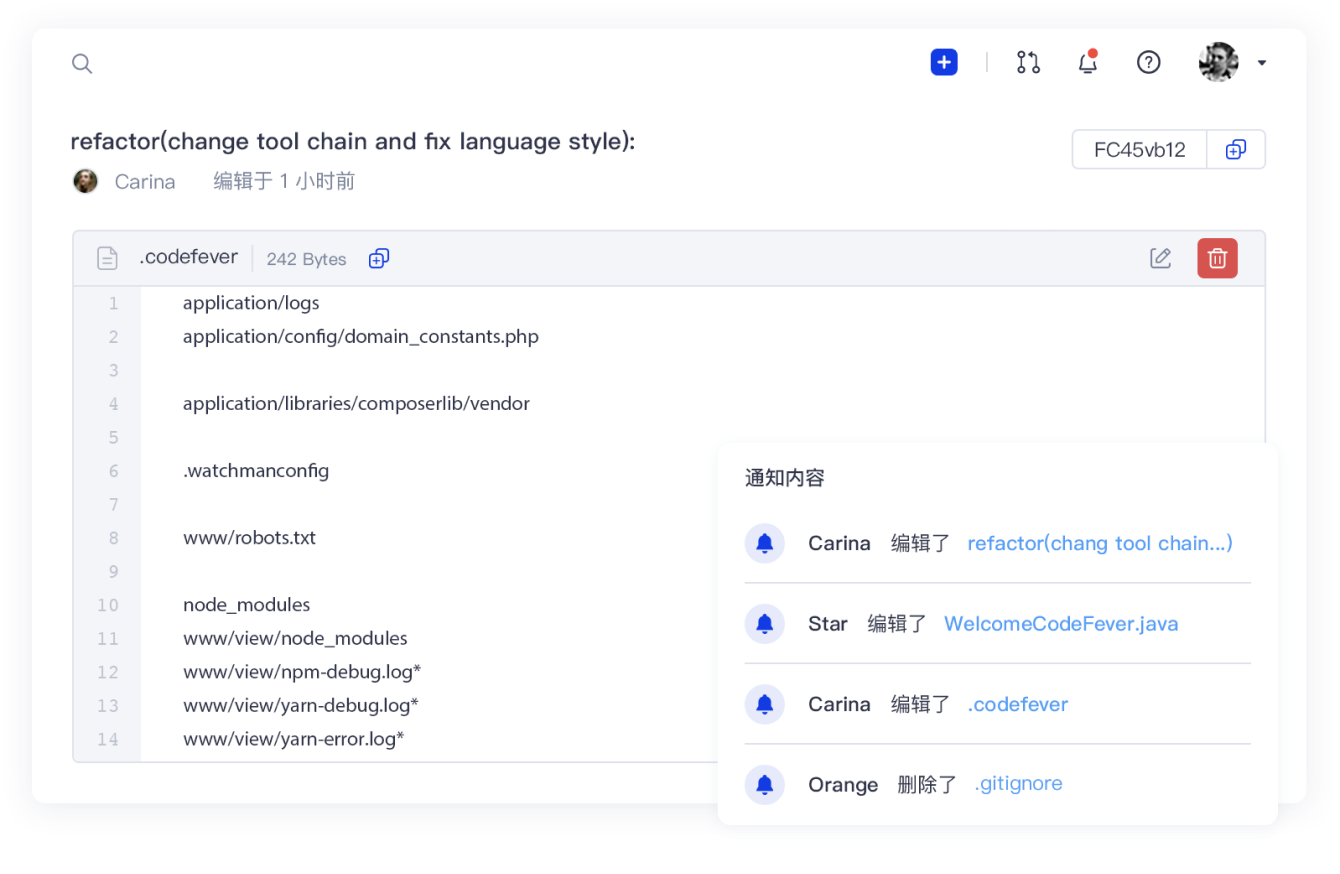This screenshot has height=874, width=1340.
Task: Click the 242 Bytes file size text
Action: 306,259
